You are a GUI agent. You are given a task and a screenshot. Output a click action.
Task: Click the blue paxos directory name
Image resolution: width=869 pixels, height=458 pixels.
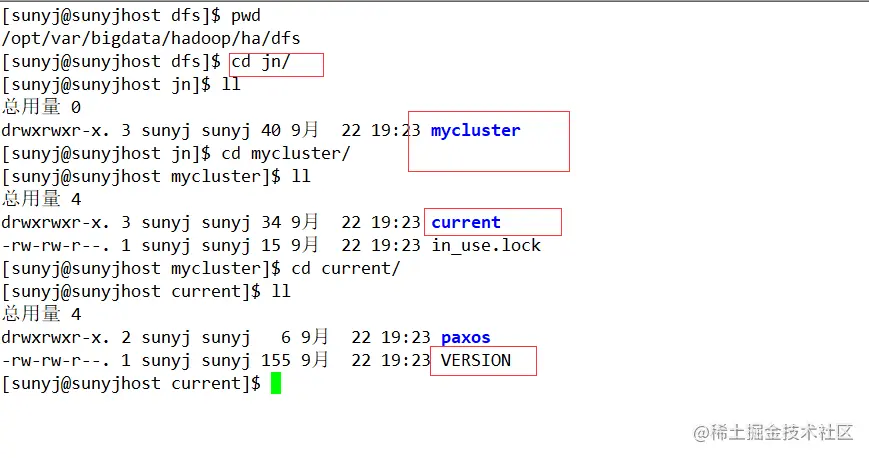[466, 338]
